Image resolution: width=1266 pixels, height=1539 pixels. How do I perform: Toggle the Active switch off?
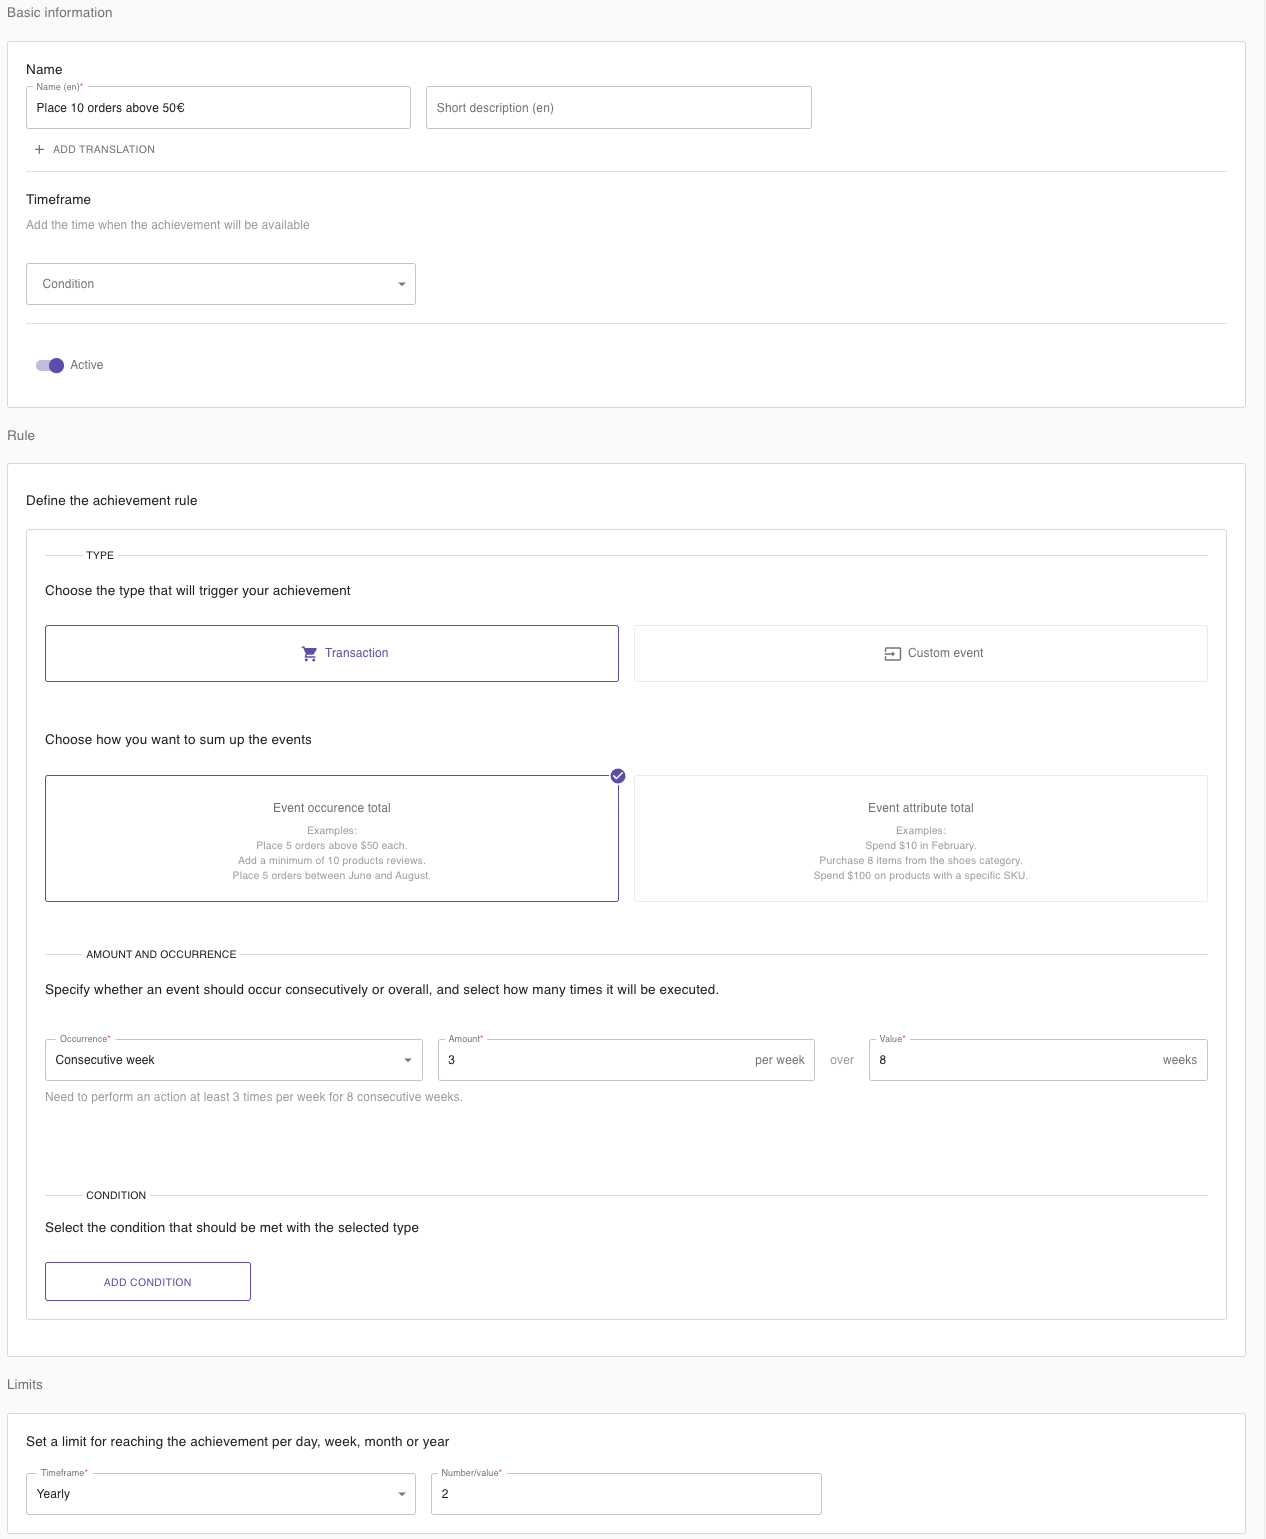[50, 365]
